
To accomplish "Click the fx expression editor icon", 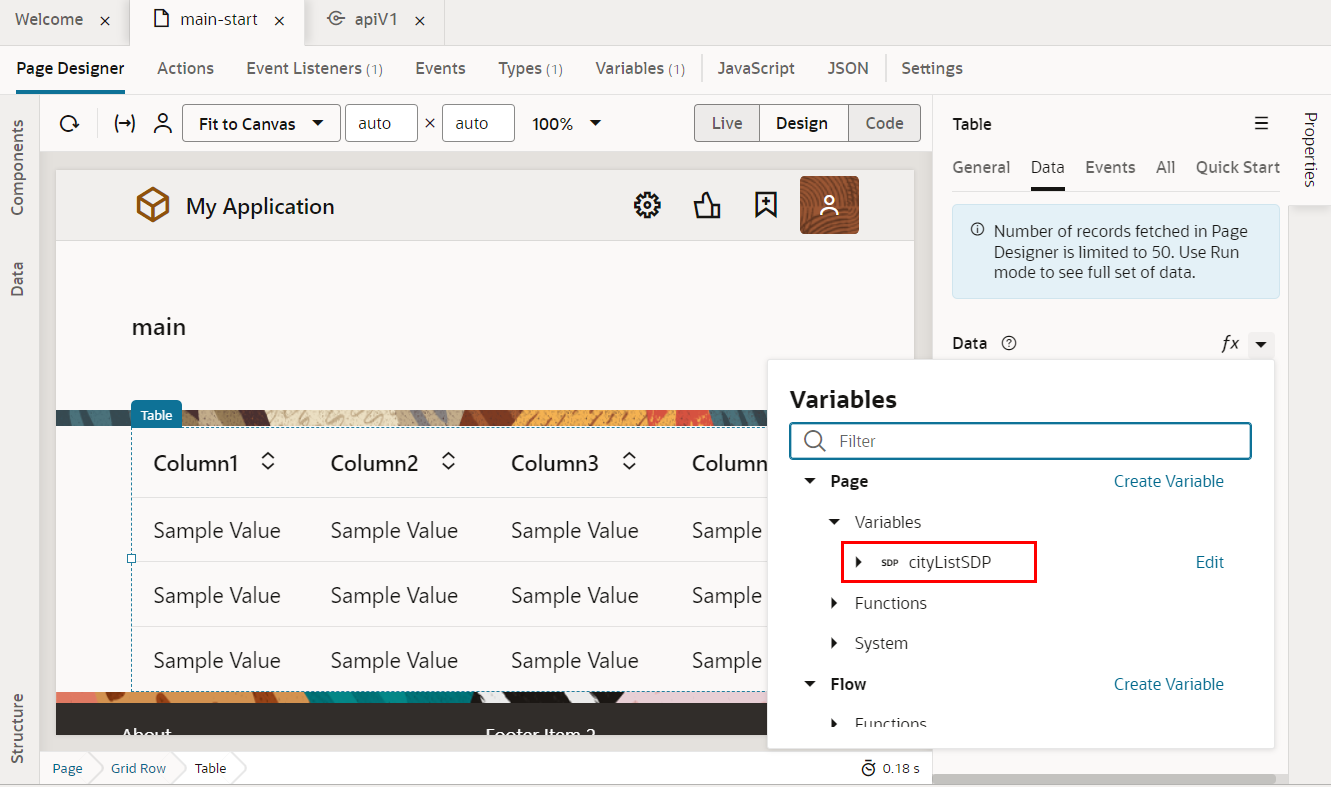I will click(x=1230, y=343).
